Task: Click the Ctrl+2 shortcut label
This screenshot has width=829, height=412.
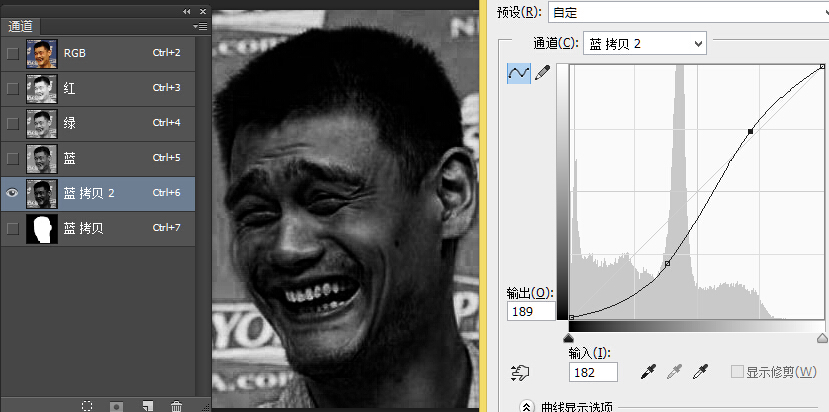Action: [x=167, y=53]
